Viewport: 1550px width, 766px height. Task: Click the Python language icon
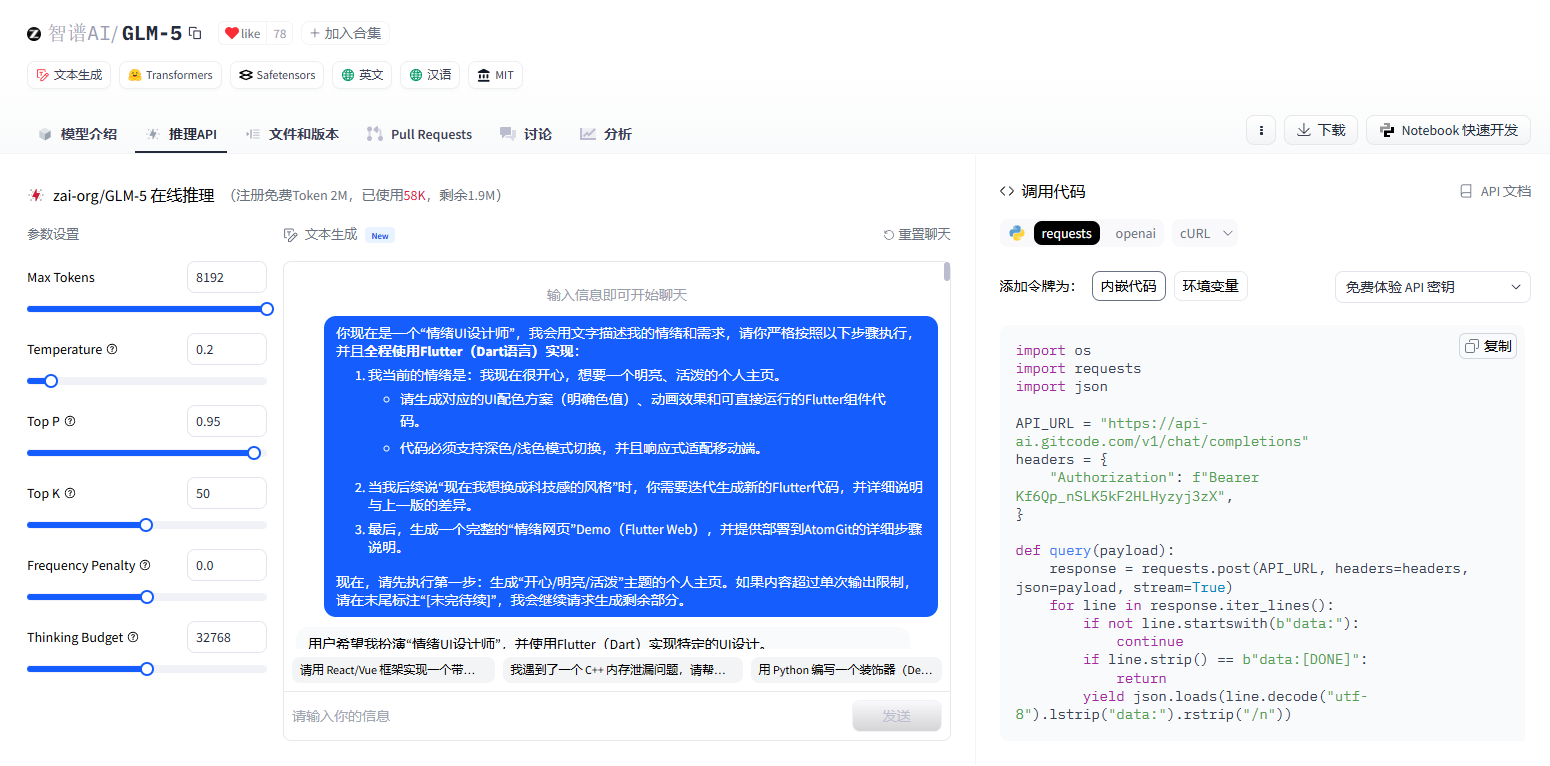point(1016,233)
